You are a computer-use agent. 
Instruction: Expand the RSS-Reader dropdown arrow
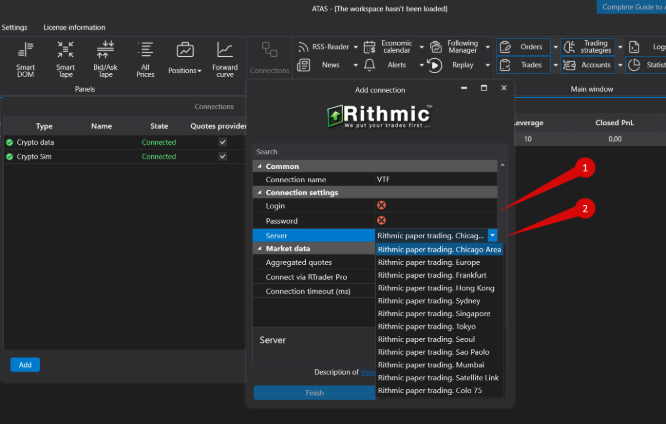pos(356,47)
